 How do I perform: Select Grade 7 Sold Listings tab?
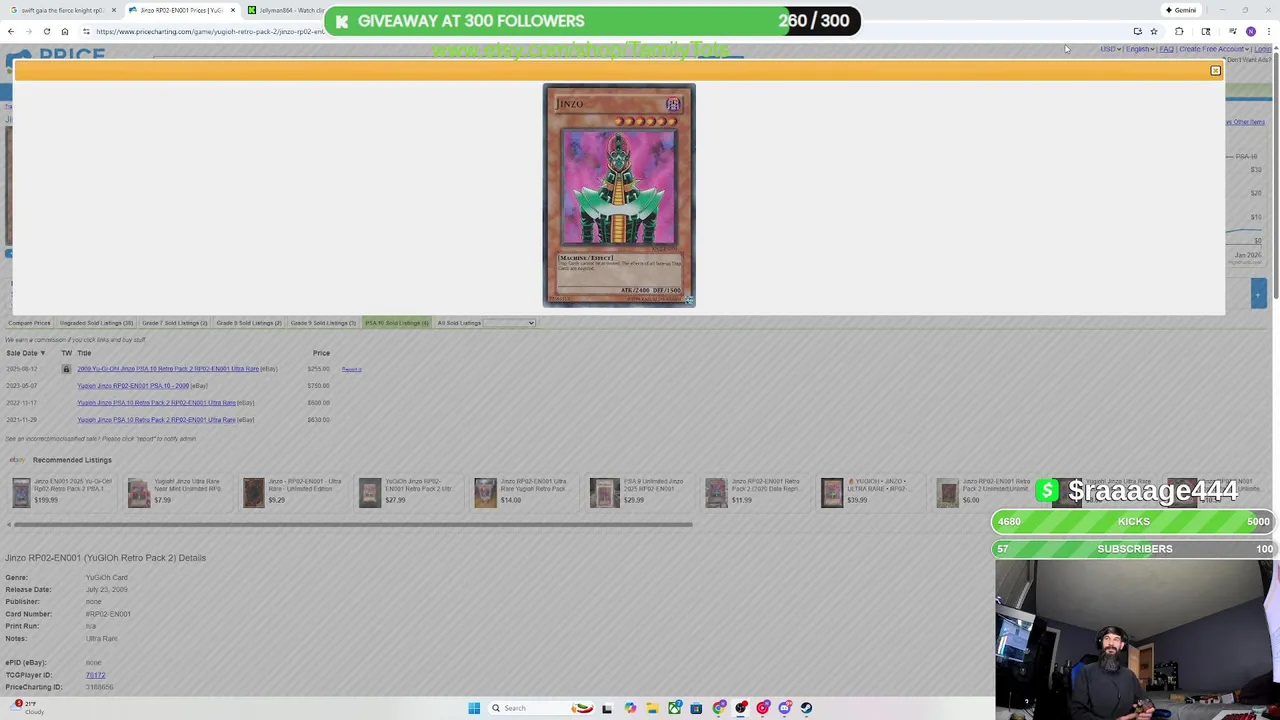pyautogui.click(x=174, y=323)
